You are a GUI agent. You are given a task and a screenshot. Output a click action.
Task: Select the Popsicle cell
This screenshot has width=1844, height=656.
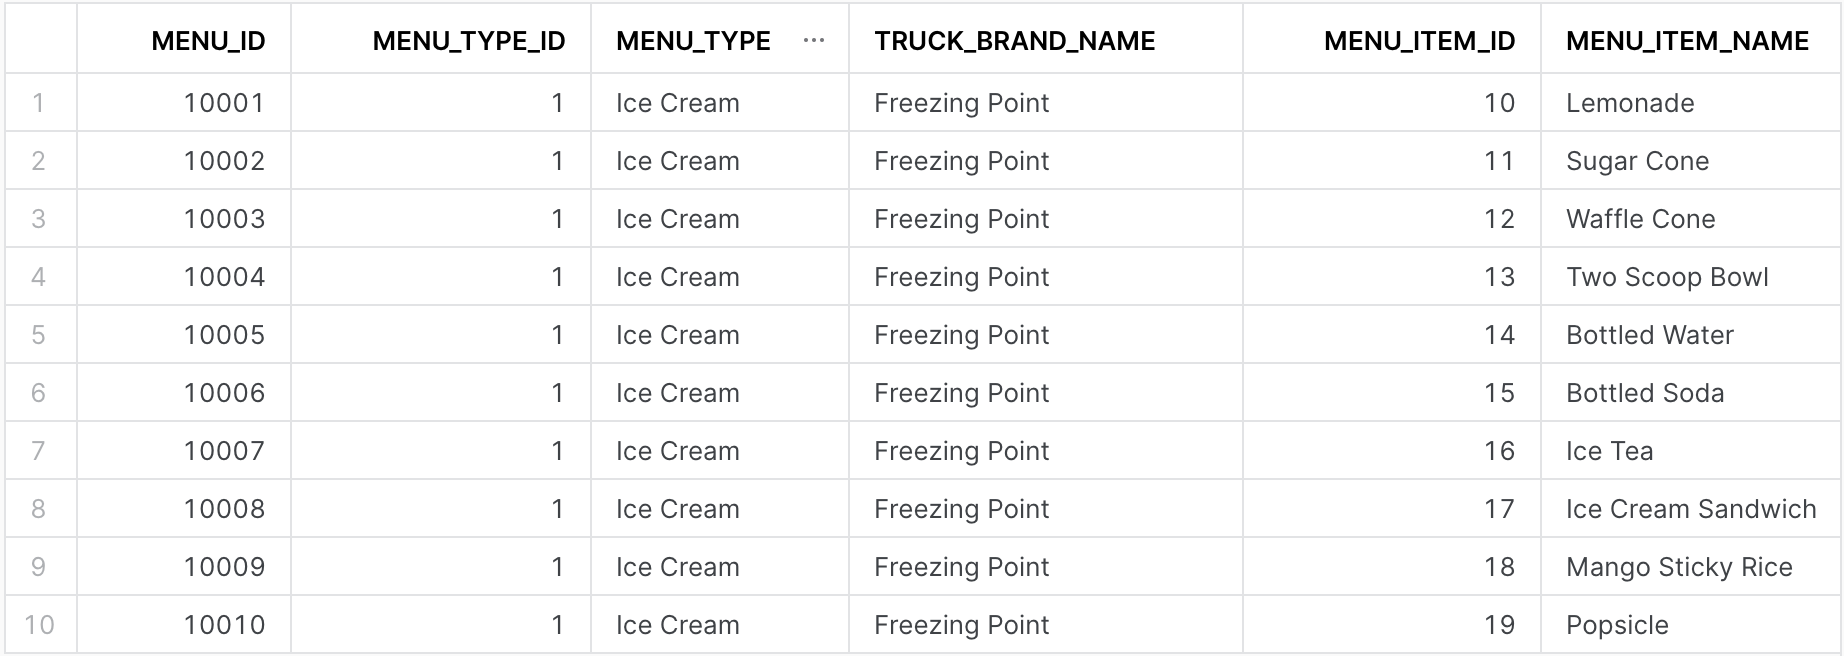coord(1617,625)
